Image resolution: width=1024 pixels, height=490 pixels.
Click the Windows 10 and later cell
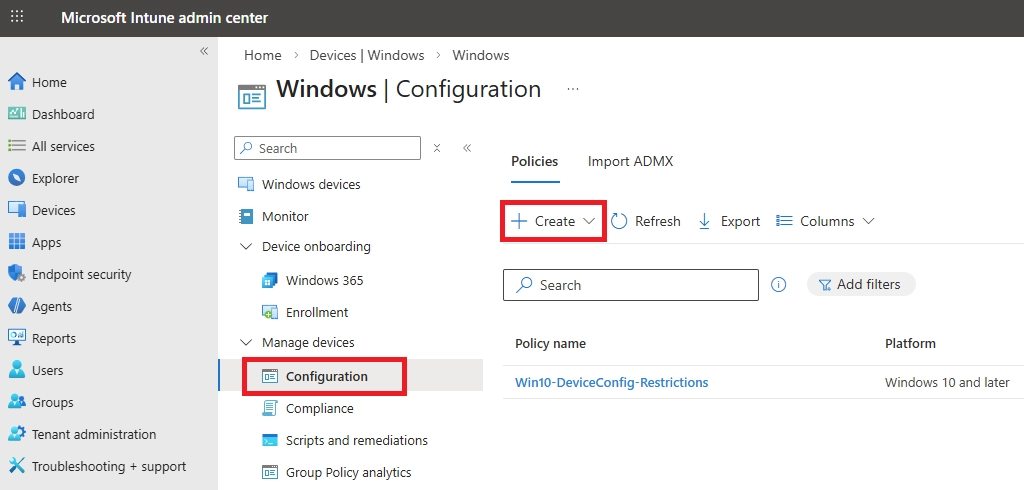pyautogui.click(x=947, y=382)
